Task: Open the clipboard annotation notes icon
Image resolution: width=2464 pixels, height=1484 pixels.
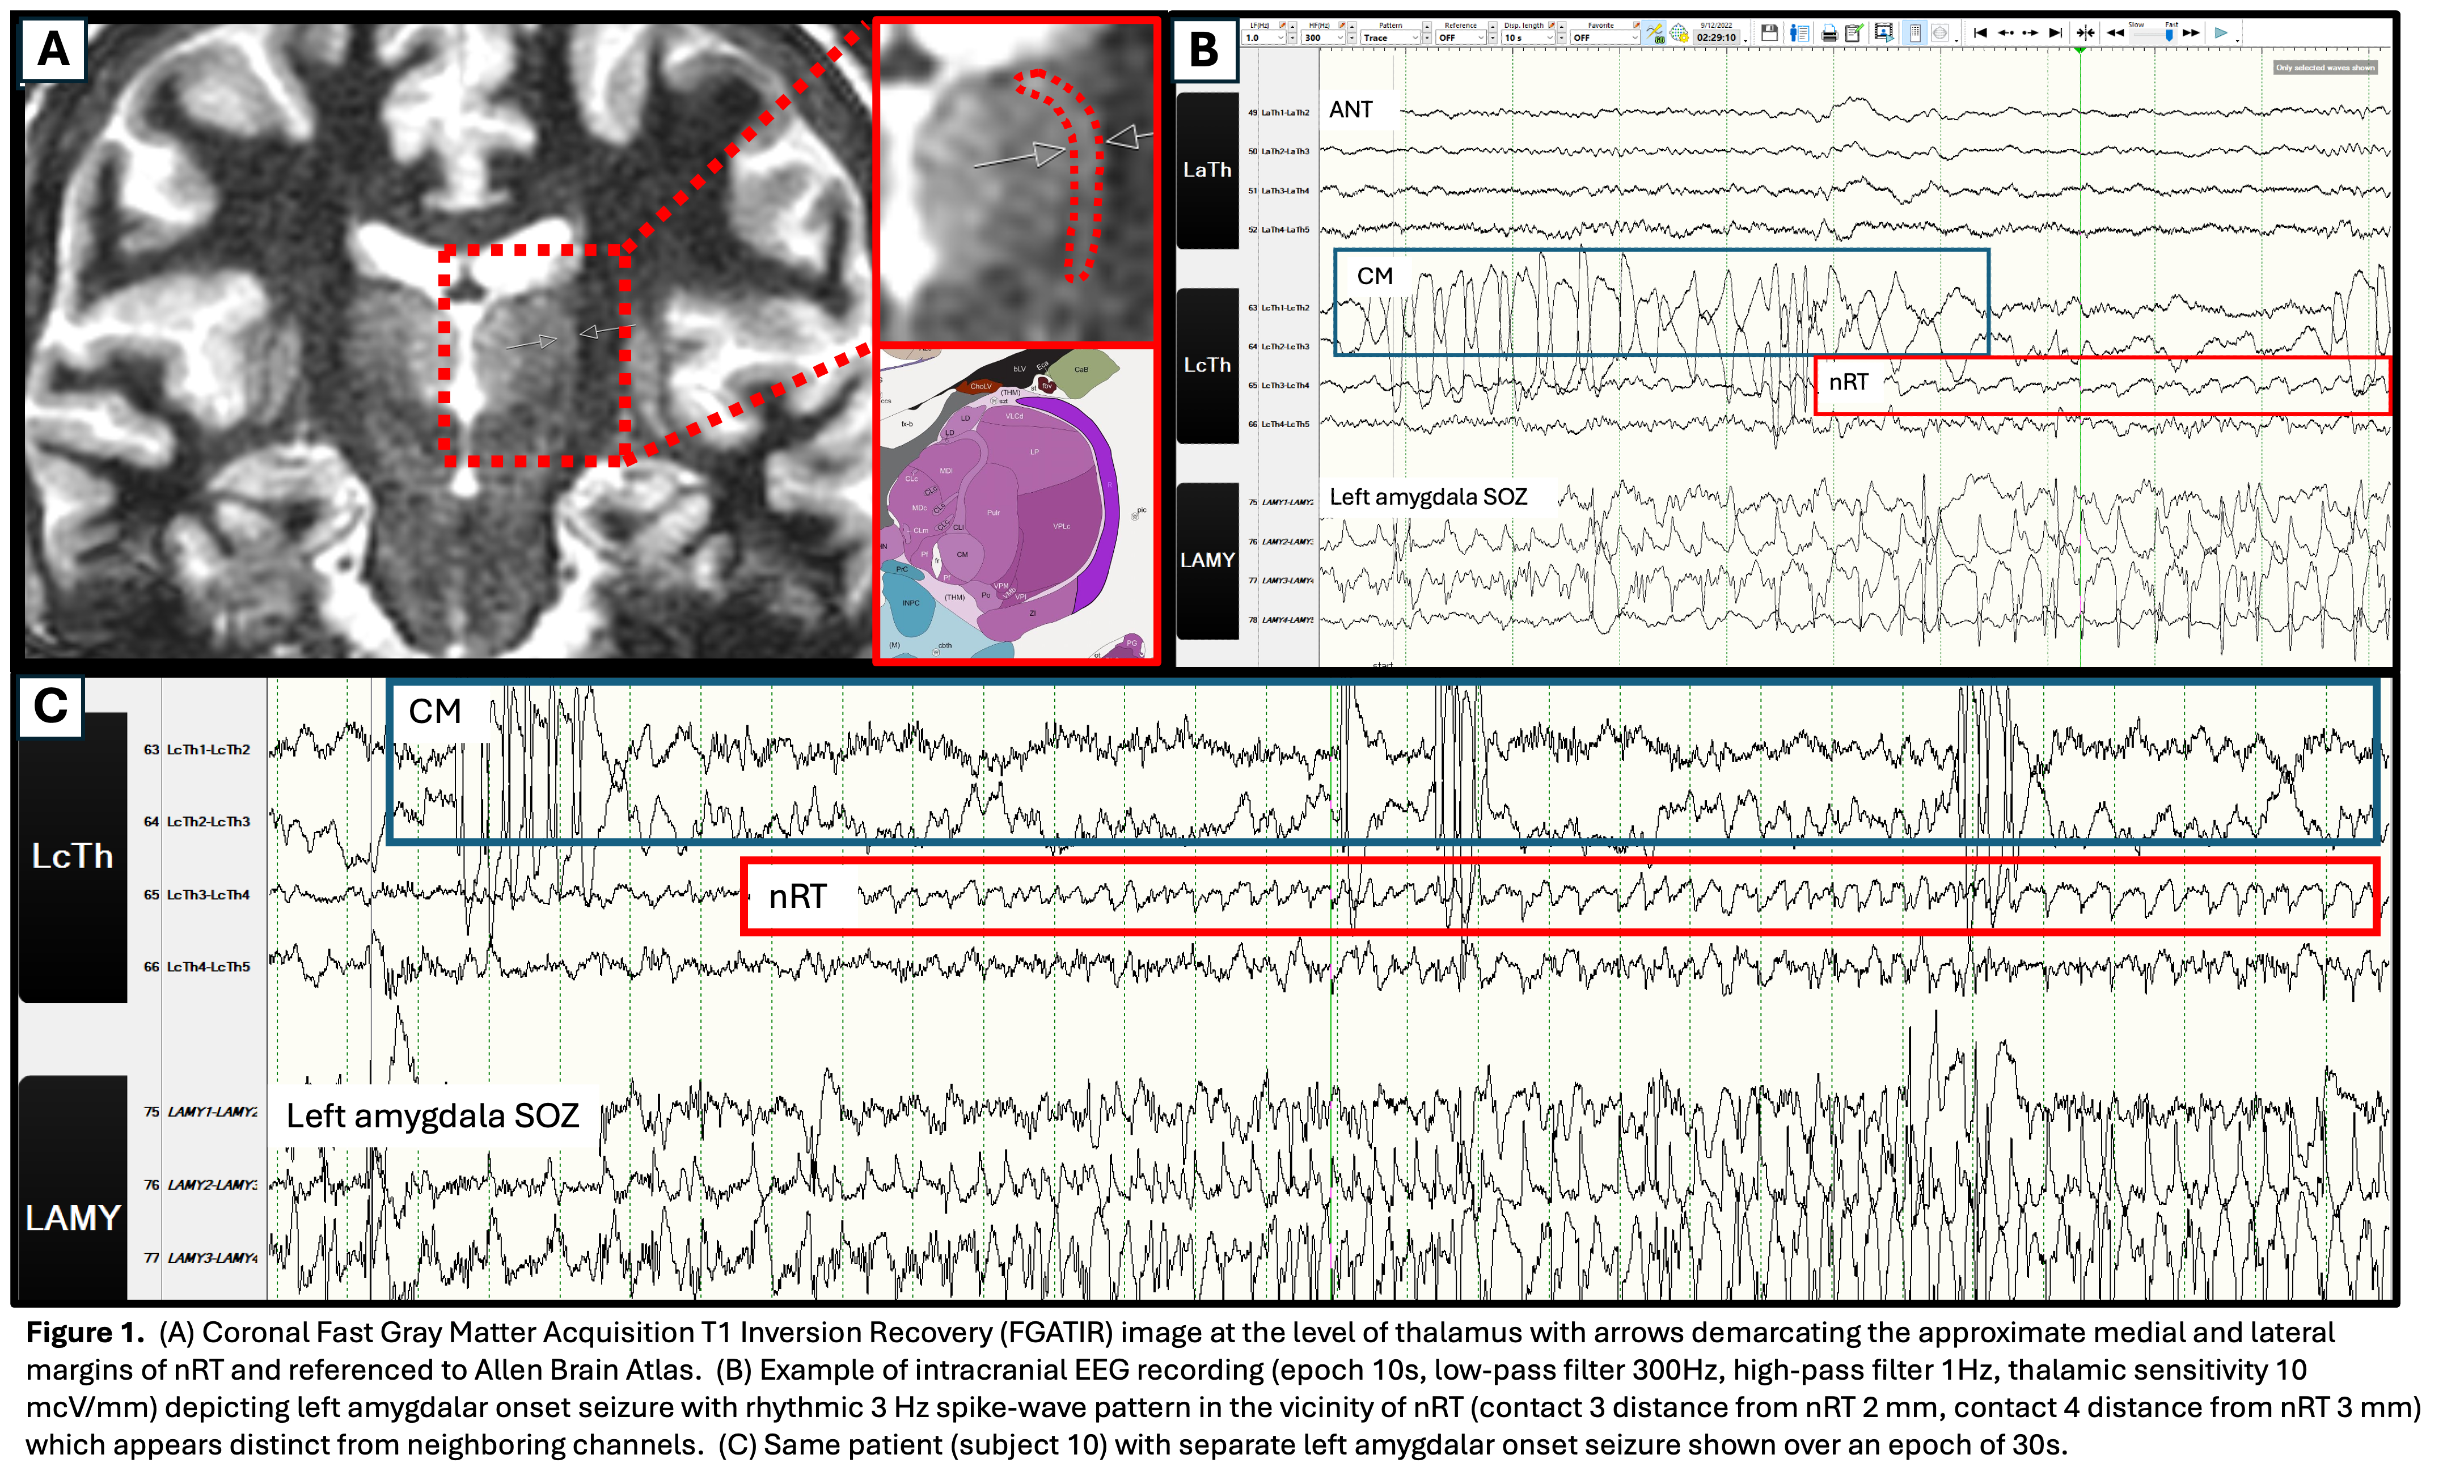Action: (x=1854, y=33)
